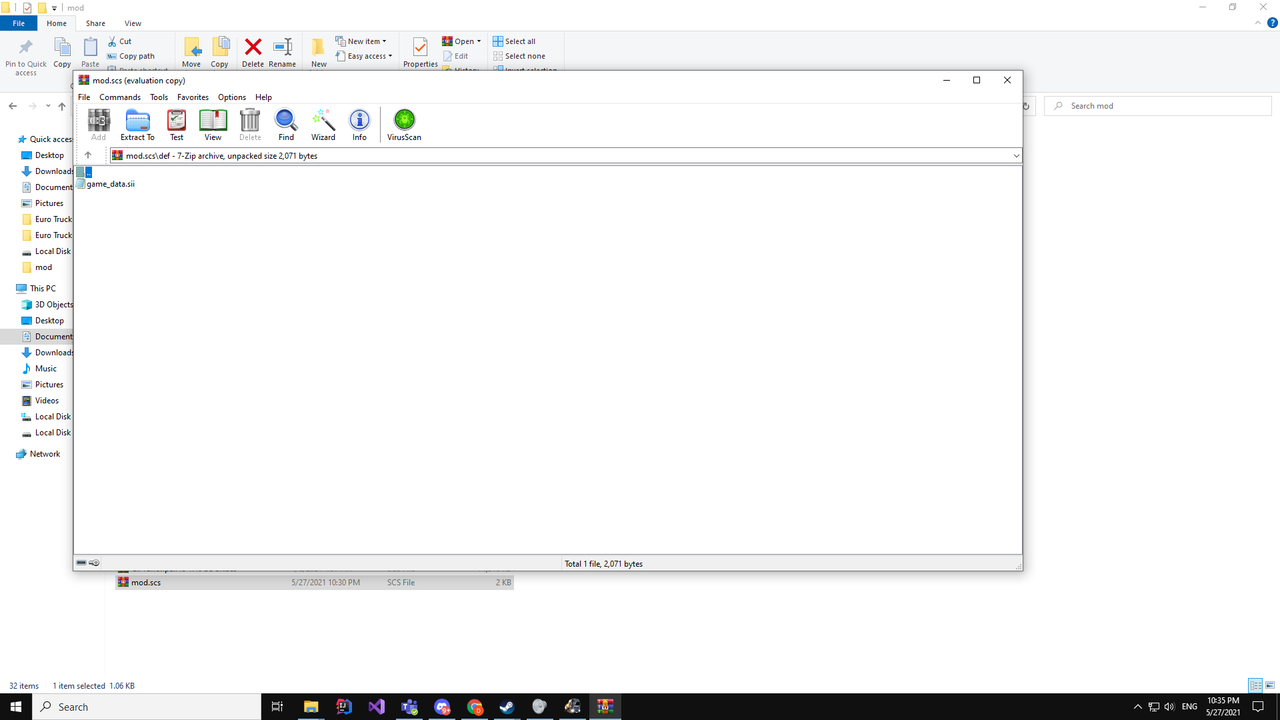Open the Commands menu

click(x=120, y=97)
